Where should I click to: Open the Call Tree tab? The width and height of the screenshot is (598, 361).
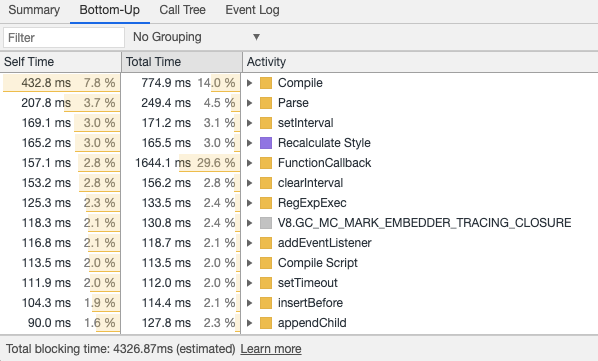pyautogui.click(x=182, y=10)
